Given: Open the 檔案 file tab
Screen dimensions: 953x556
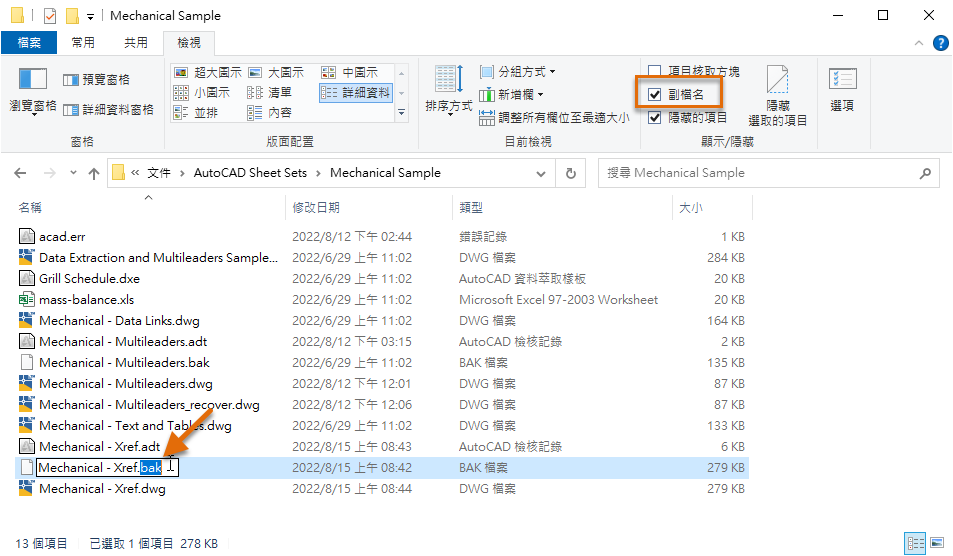Looking at the screenshot, I should click(29, 43).
